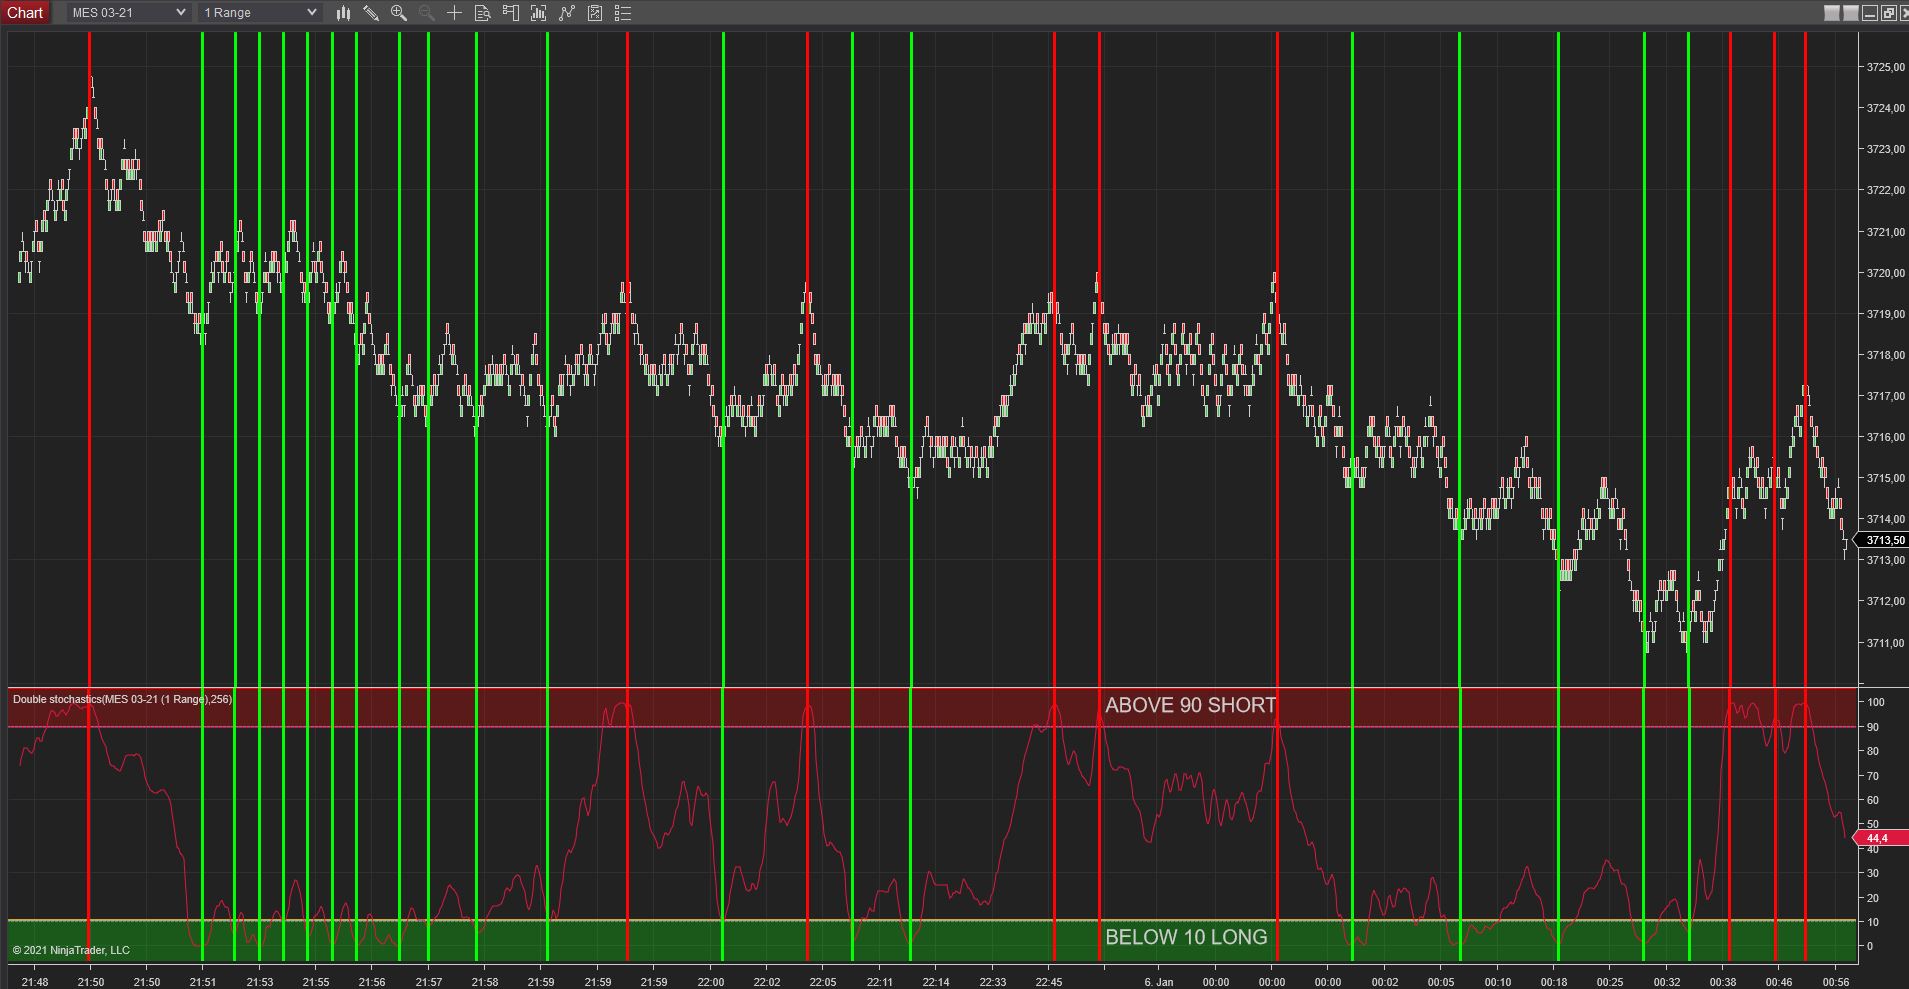Screen dimensions: 1909x989
Task: Select the Chart tab
Action: click(26, 13)
